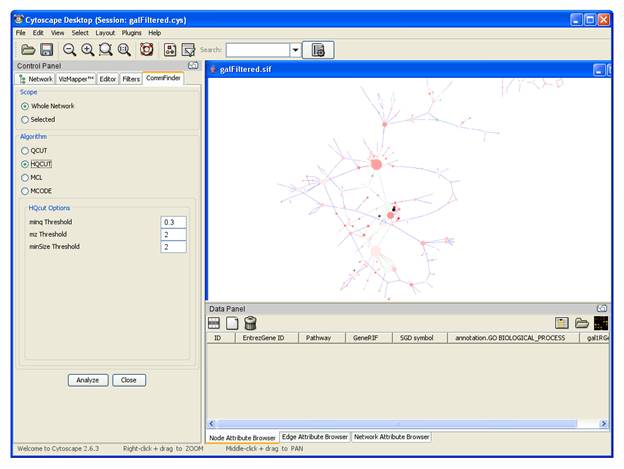Switch to the VizMapper tab
624x469 pixels.
click(76, 79)
